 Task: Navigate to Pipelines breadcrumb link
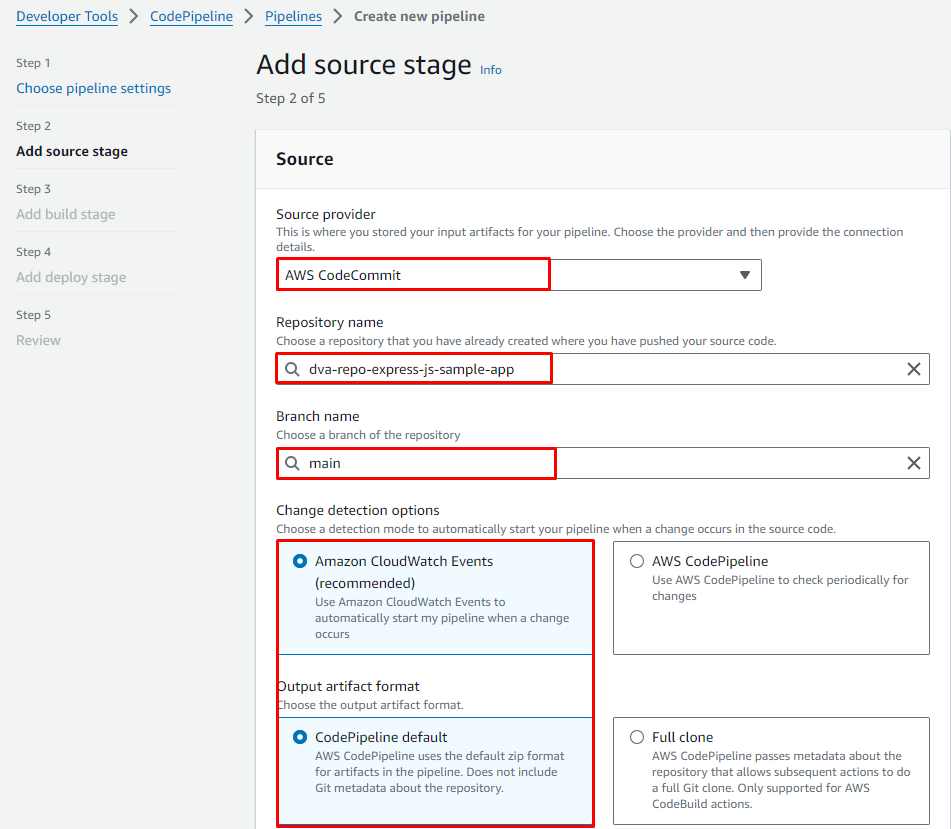(x=293, y=17)
